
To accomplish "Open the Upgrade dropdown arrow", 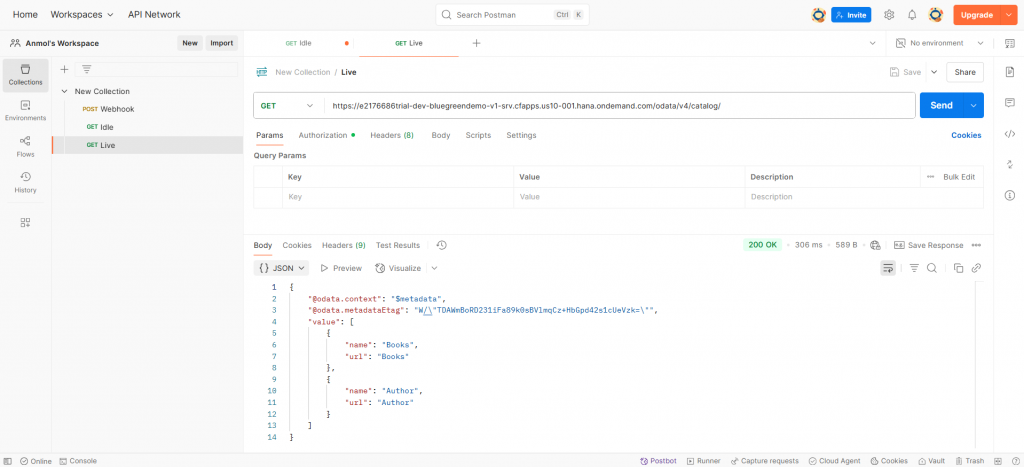I will point(1008,14).
